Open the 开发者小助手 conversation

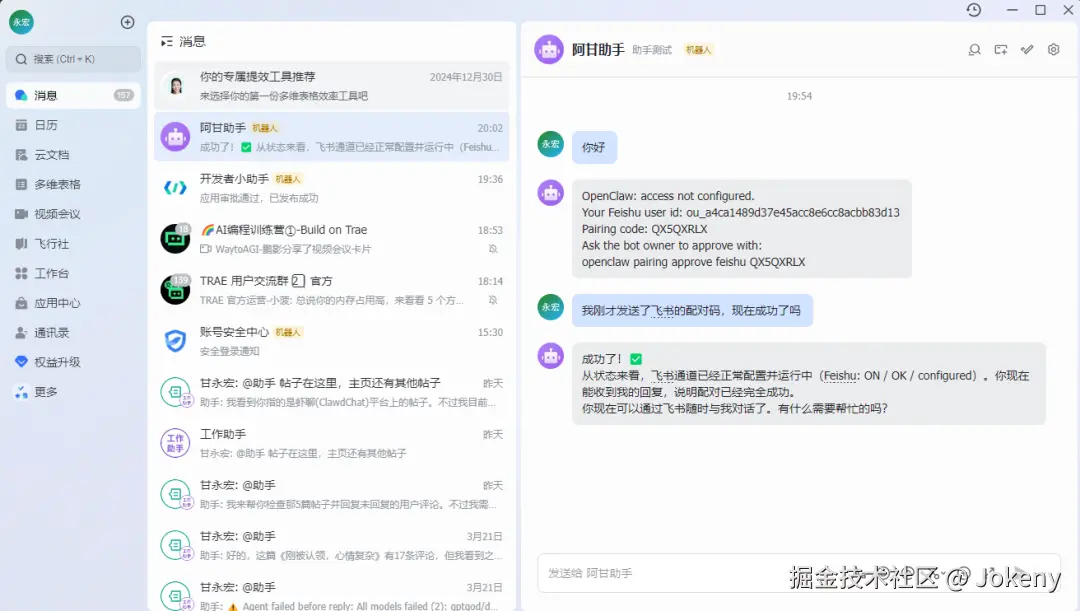(x=331, y=188)
